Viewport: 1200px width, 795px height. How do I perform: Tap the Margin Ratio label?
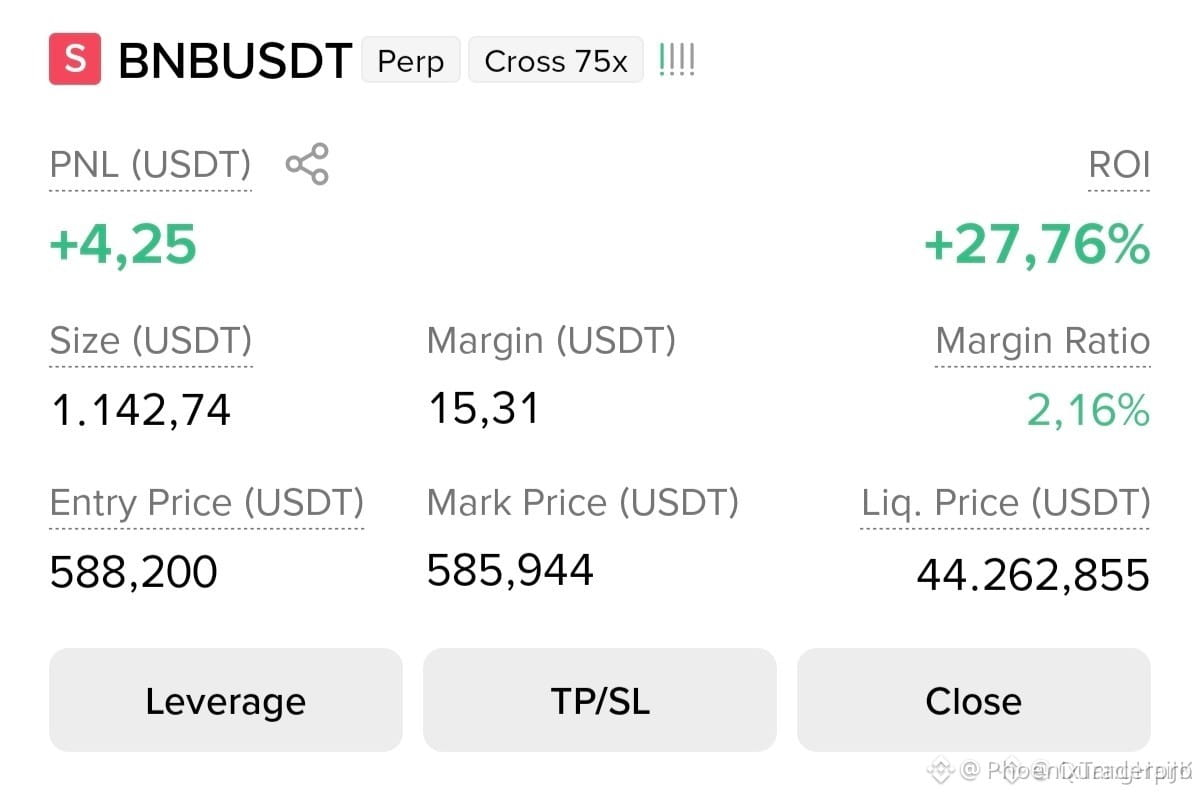click(x=1043, y=341)
